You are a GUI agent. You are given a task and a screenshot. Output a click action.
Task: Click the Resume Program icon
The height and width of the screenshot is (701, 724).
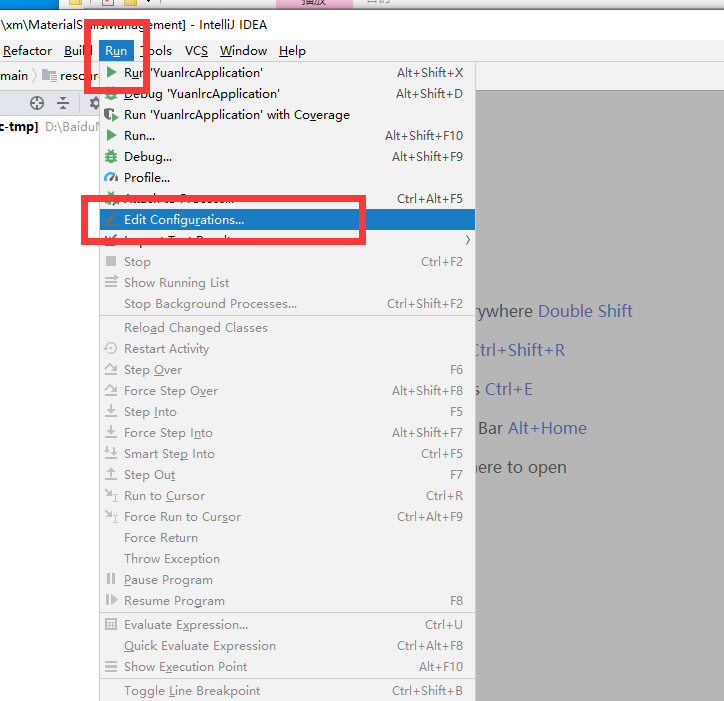(111, 600)
